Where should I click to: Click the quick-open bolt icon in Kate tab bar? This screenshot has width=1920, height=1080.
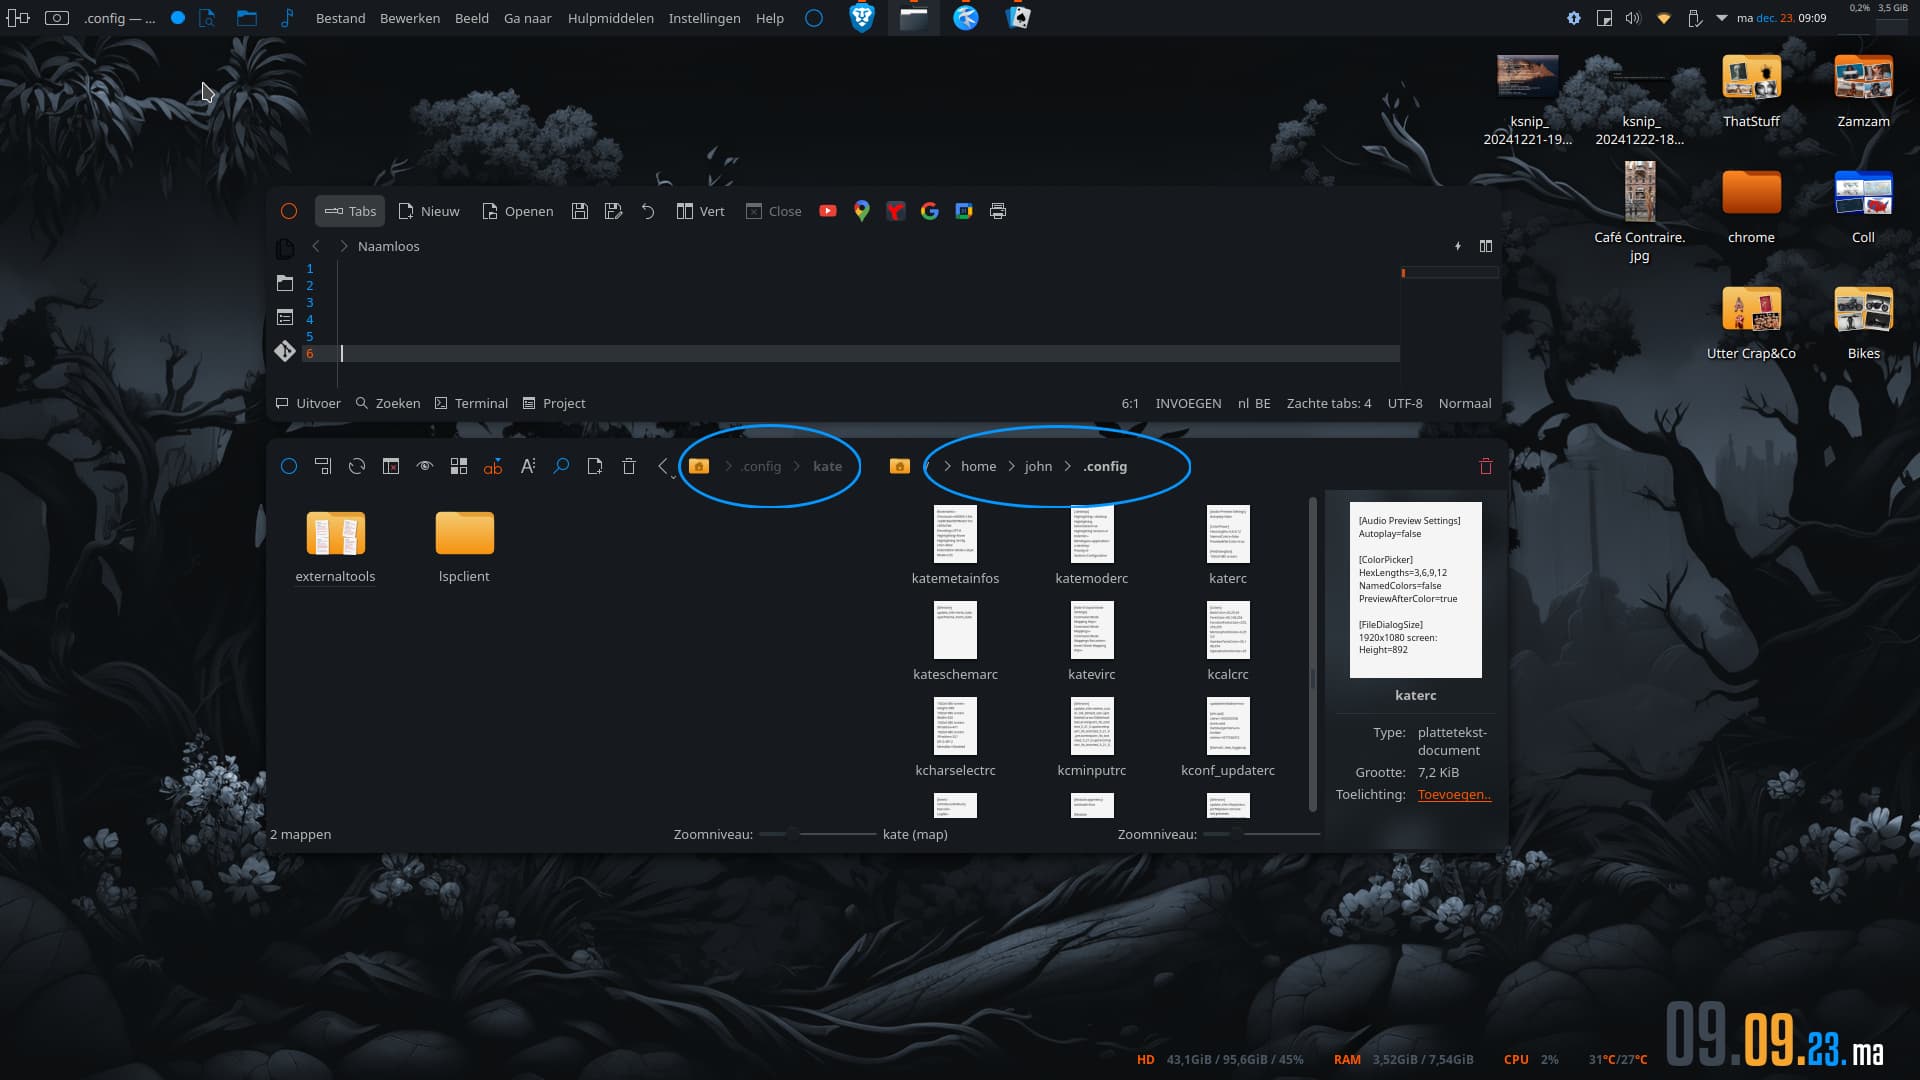pyautogui.click(x=1458, y=246)
